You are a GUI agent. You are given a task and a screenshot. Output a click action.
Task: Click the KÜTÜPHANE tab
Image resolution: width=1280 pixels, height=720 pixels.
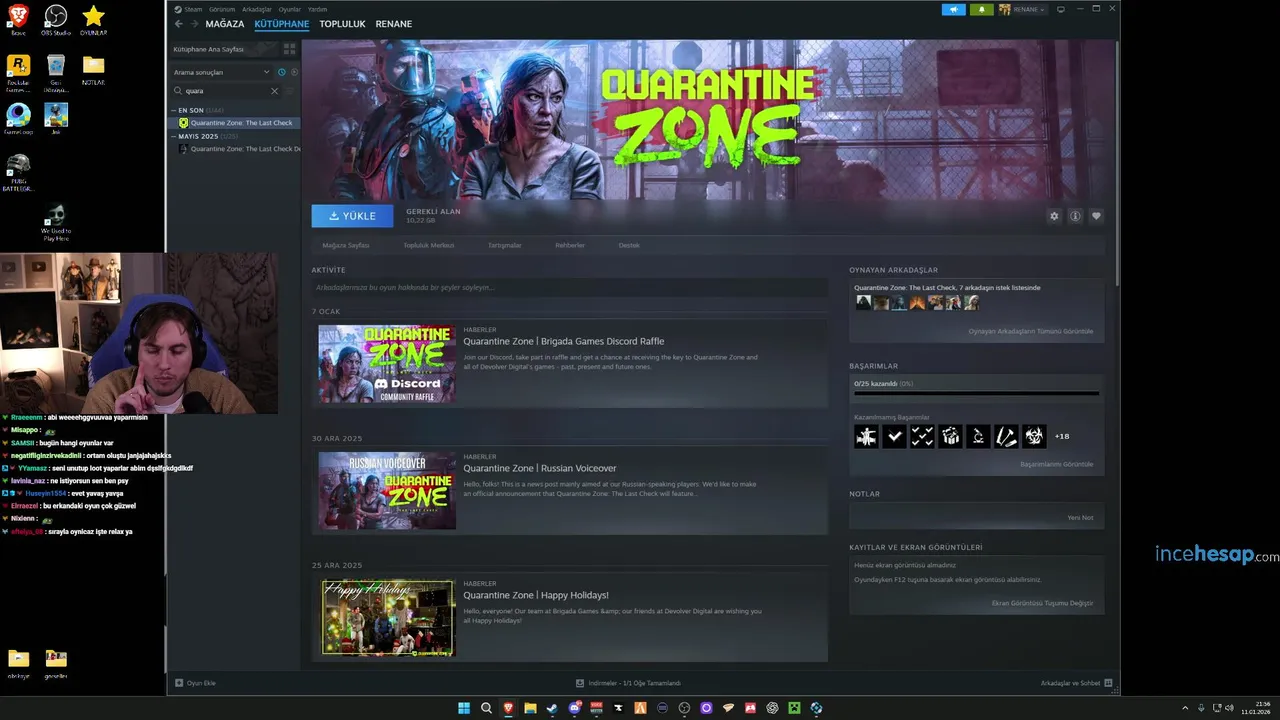(x=282, y=24)
